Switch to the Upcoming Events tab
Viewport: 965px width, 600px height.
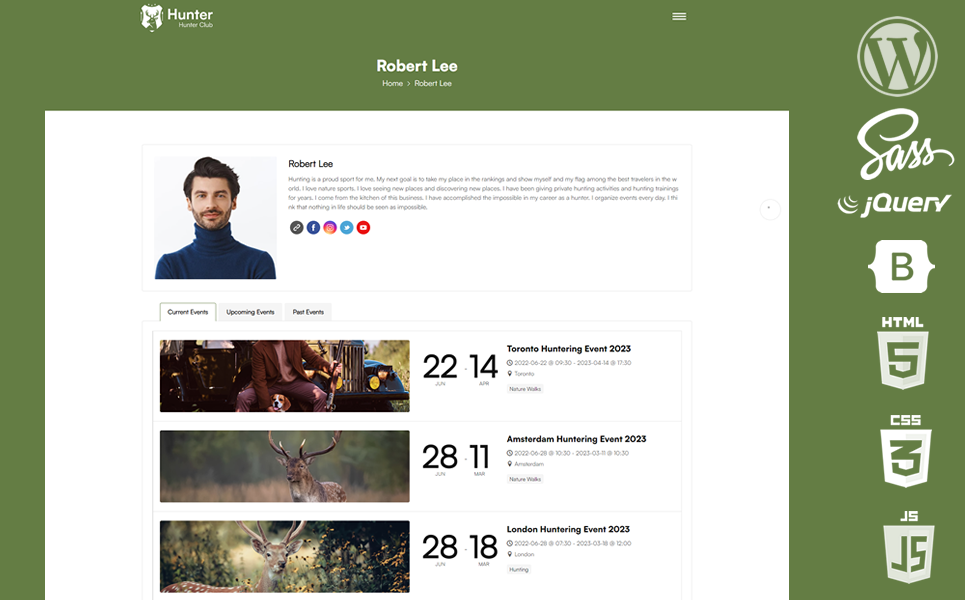[250, 312]
